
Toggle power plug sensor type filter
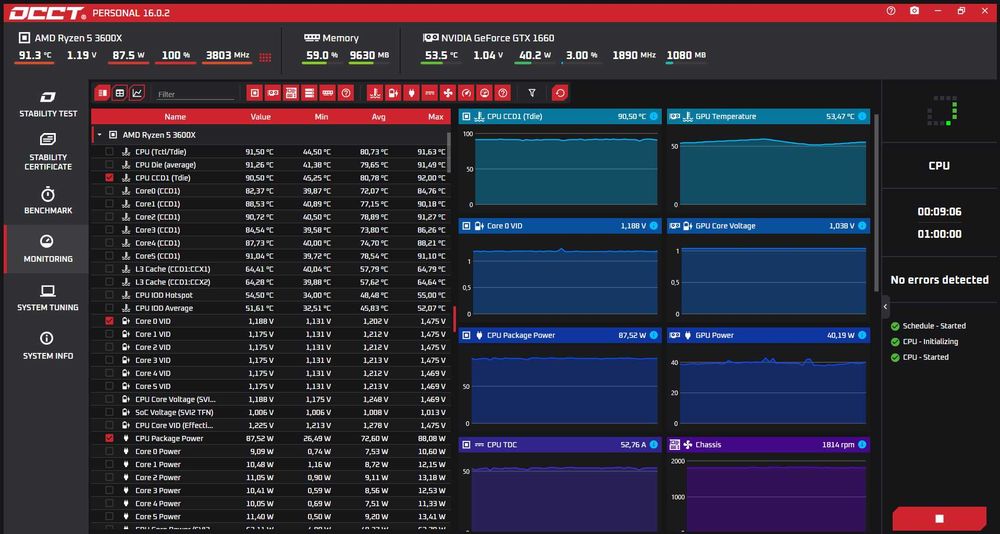[x=411, y=93]
